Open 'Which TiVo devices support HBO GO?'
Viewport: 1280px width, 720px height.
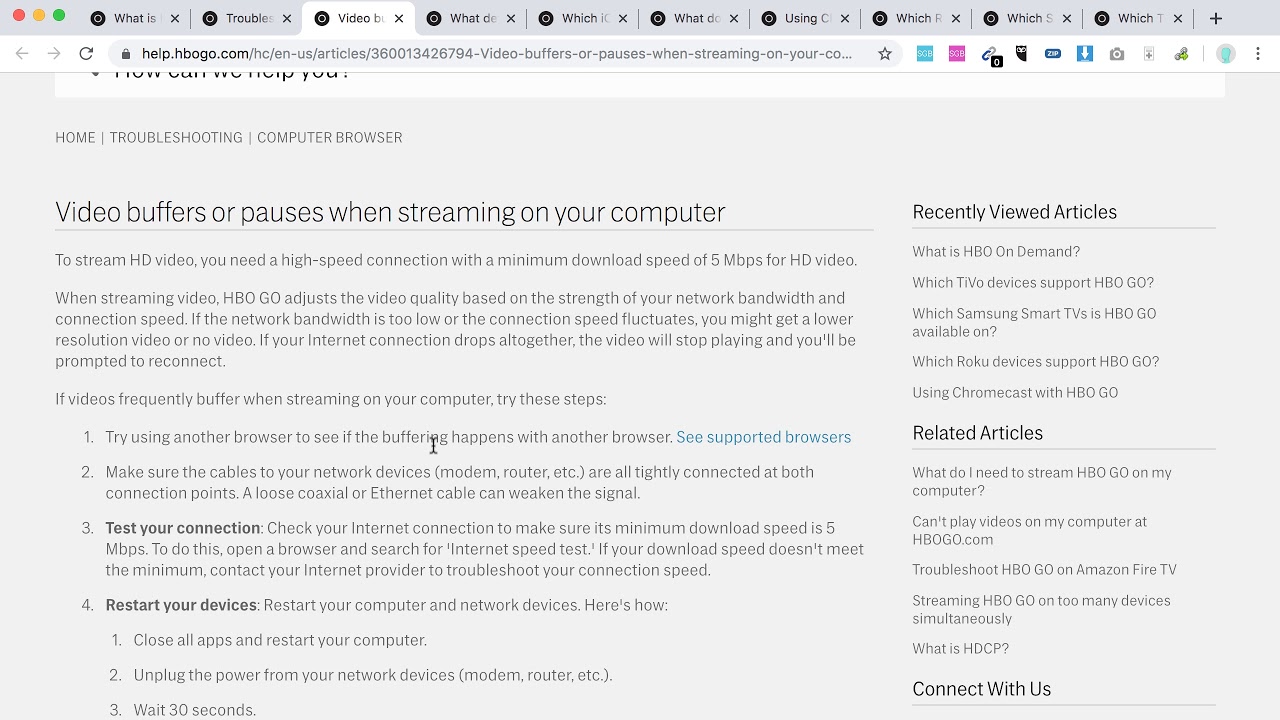click(x=1033, y=283)
